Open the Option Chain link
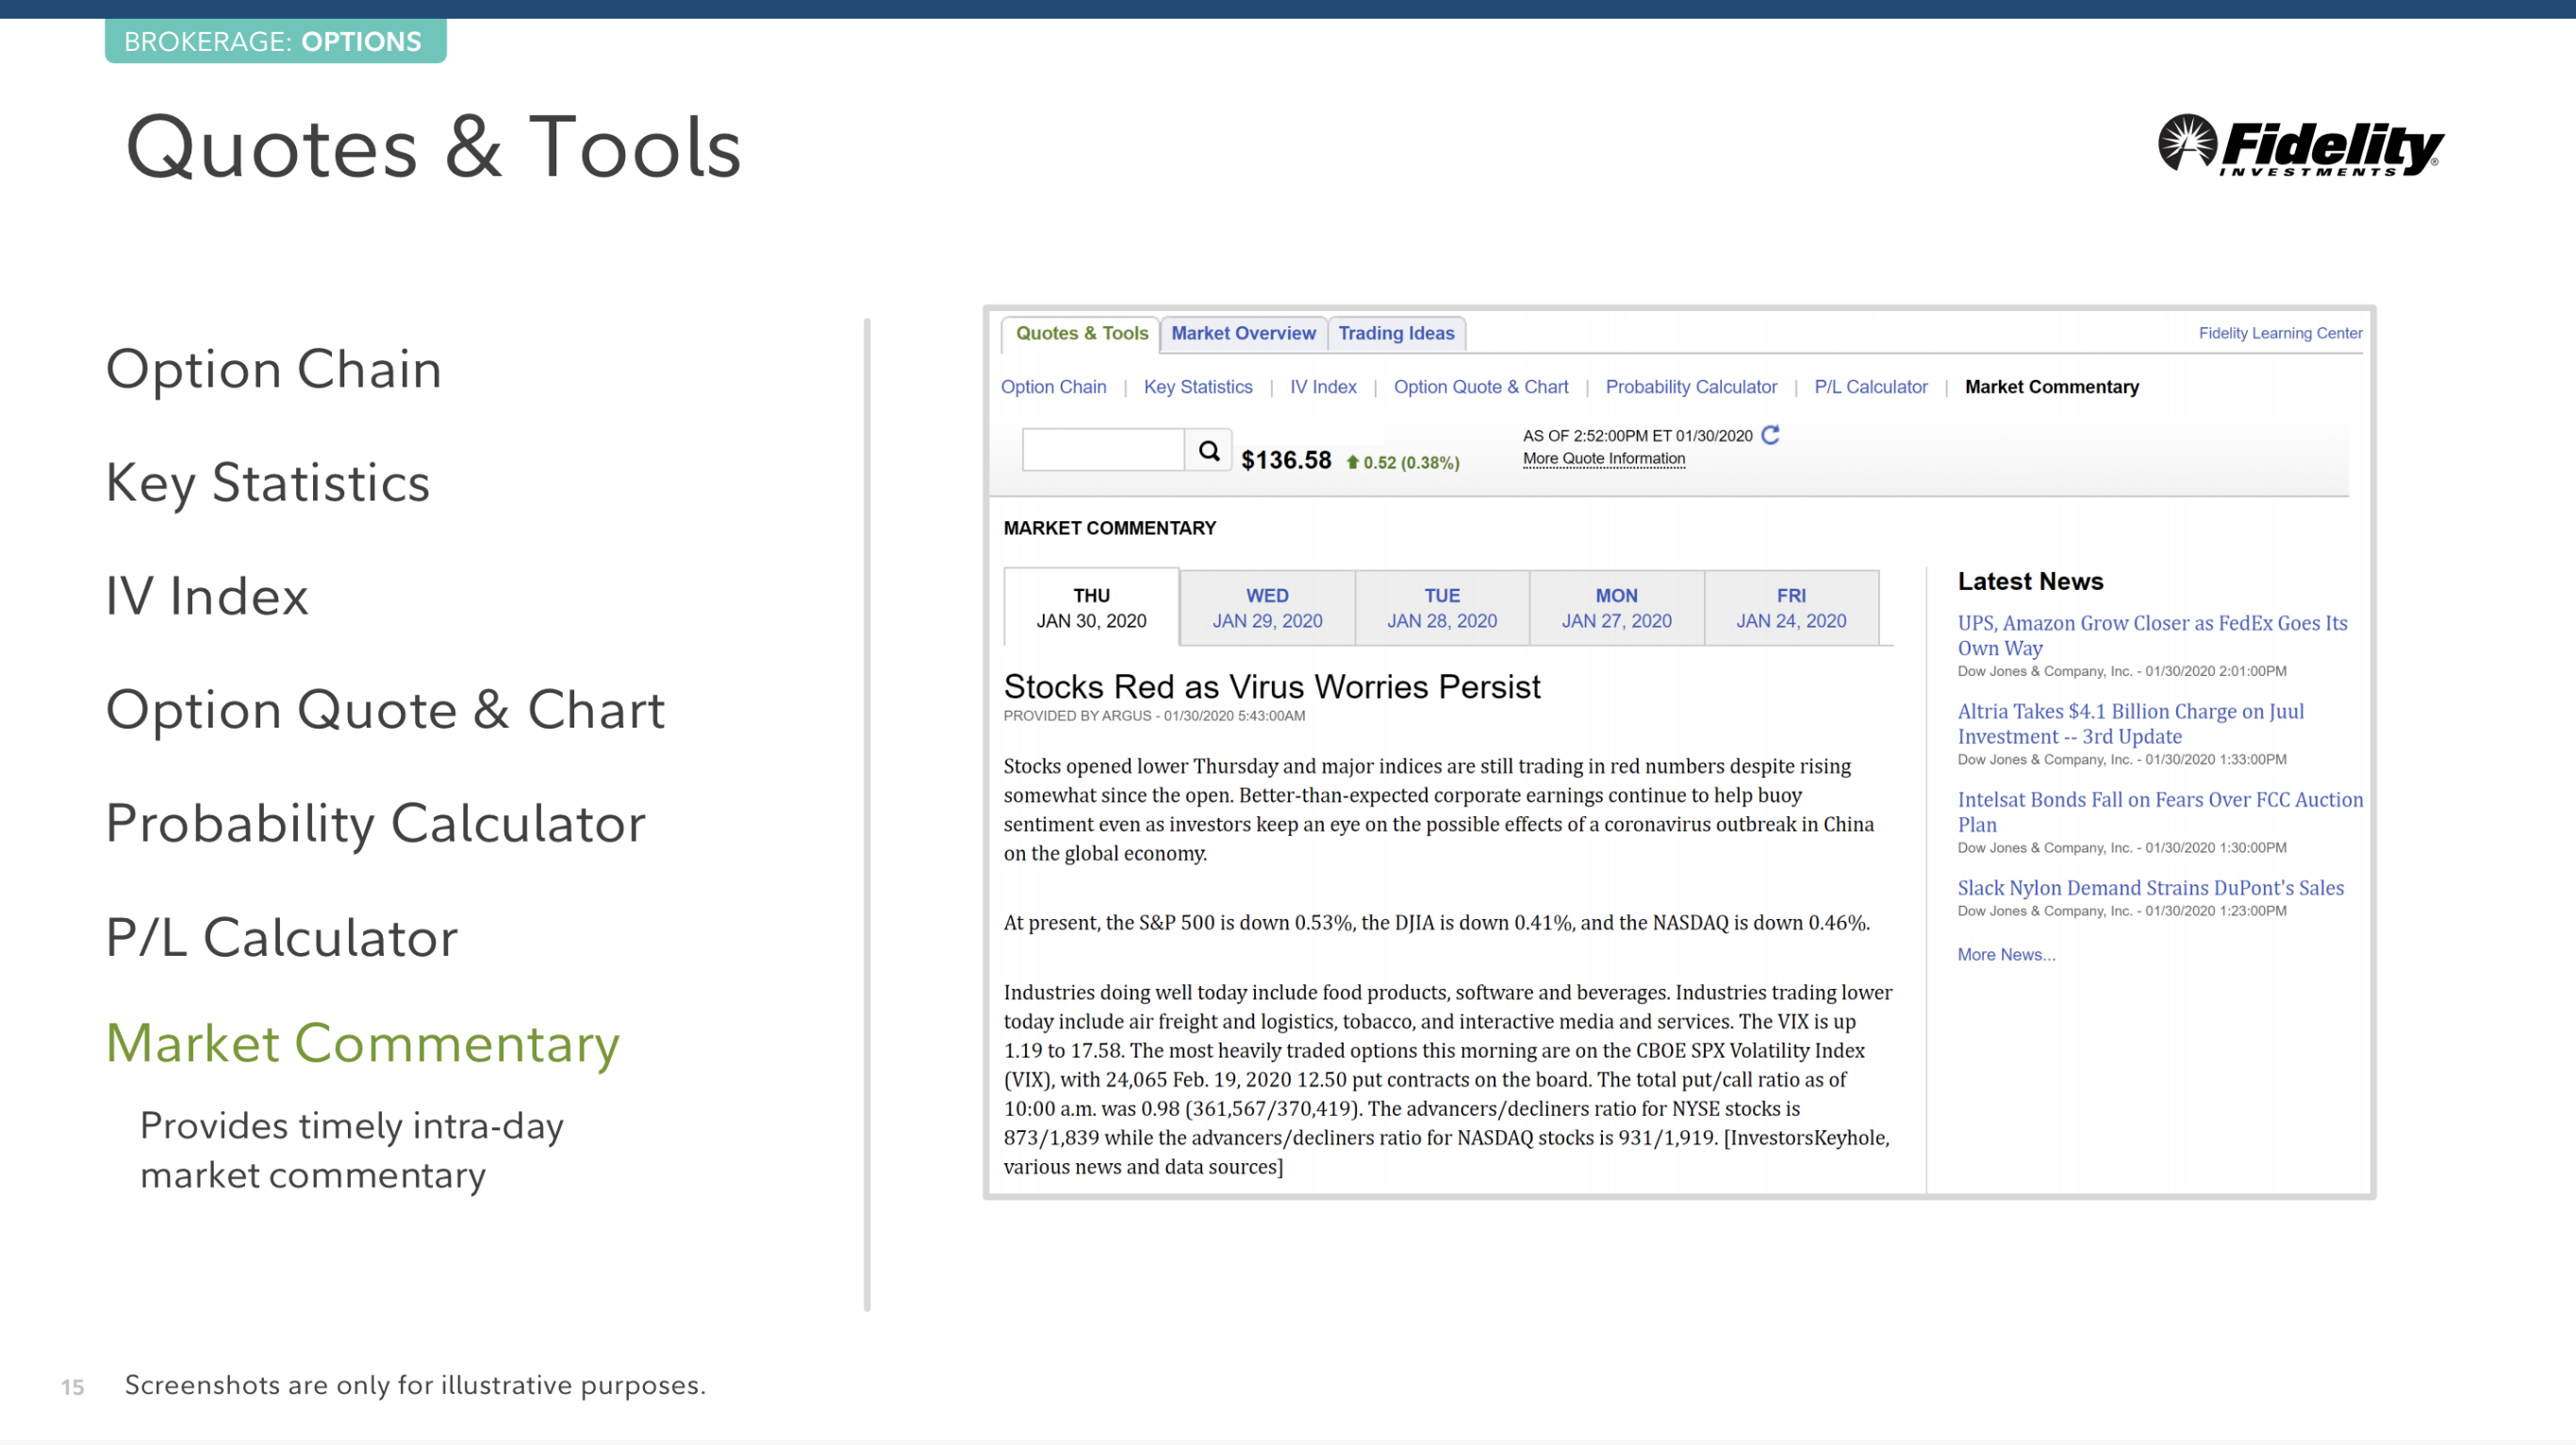This screenshot has width=2576, height=1445. coord(1053,387)
